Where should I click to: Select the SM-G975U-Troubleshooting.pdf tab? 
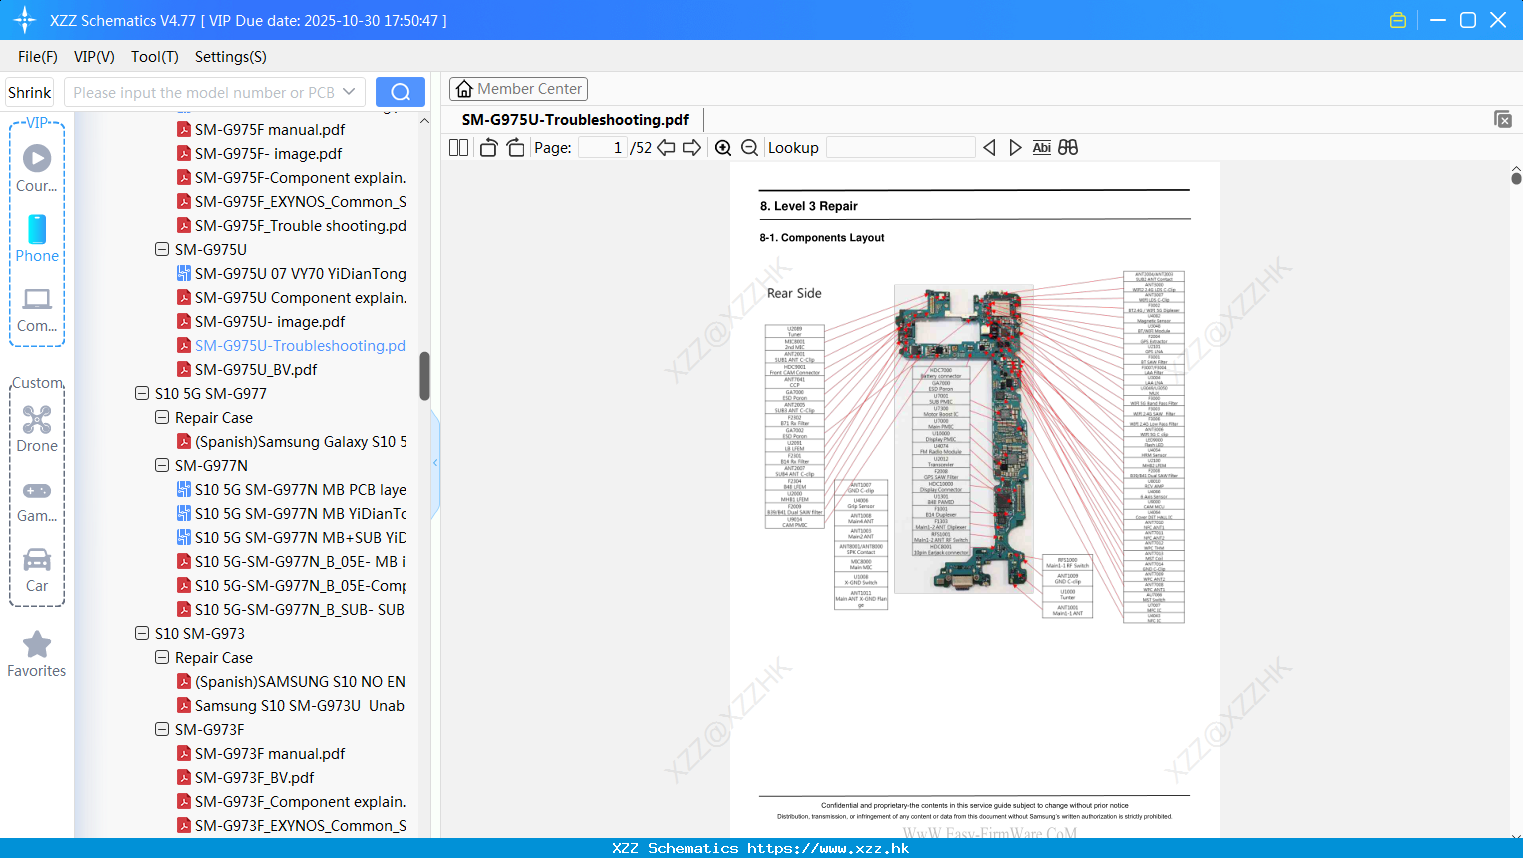[x=575, y=120]
